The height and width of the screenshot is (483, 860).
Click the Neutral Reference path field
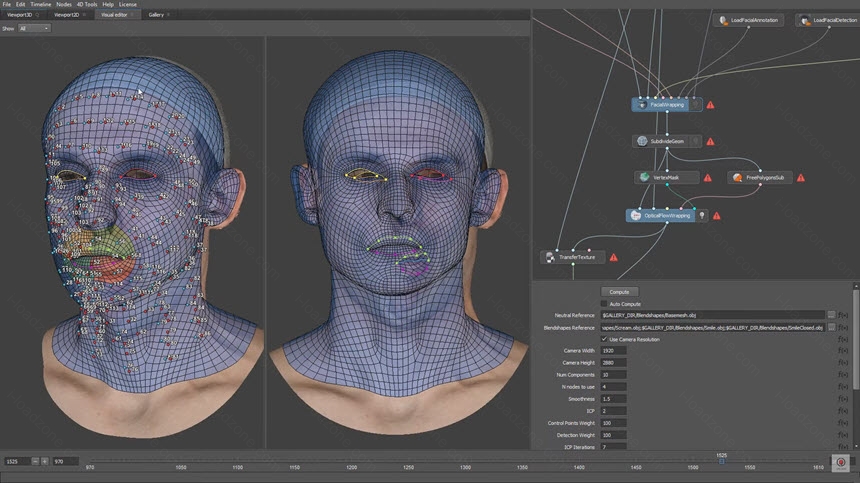tap(712, 315)
